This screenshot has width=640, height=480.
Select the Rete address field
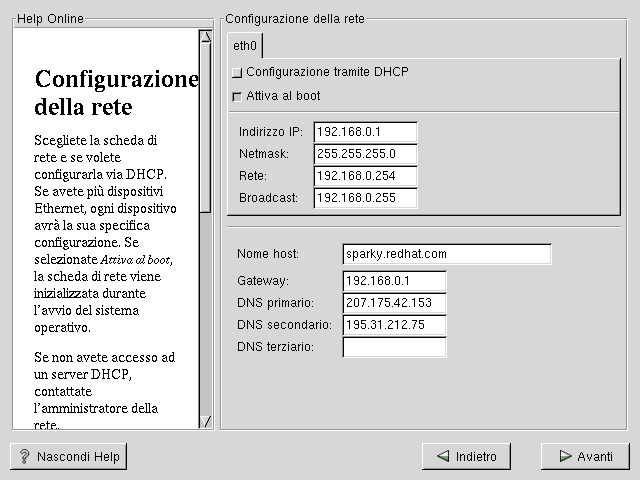tap(365, 176)
